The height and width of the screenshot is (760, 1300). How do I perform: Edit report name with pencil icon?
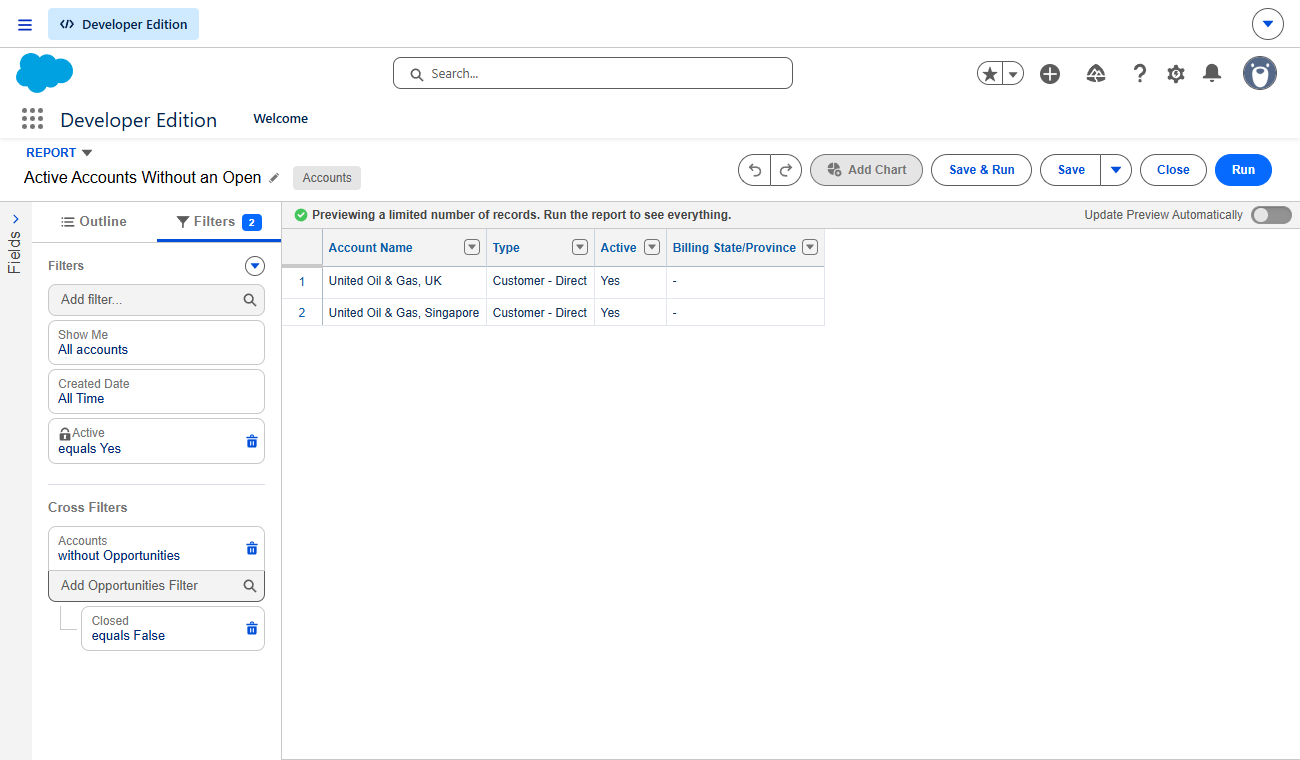click(274, 177)
